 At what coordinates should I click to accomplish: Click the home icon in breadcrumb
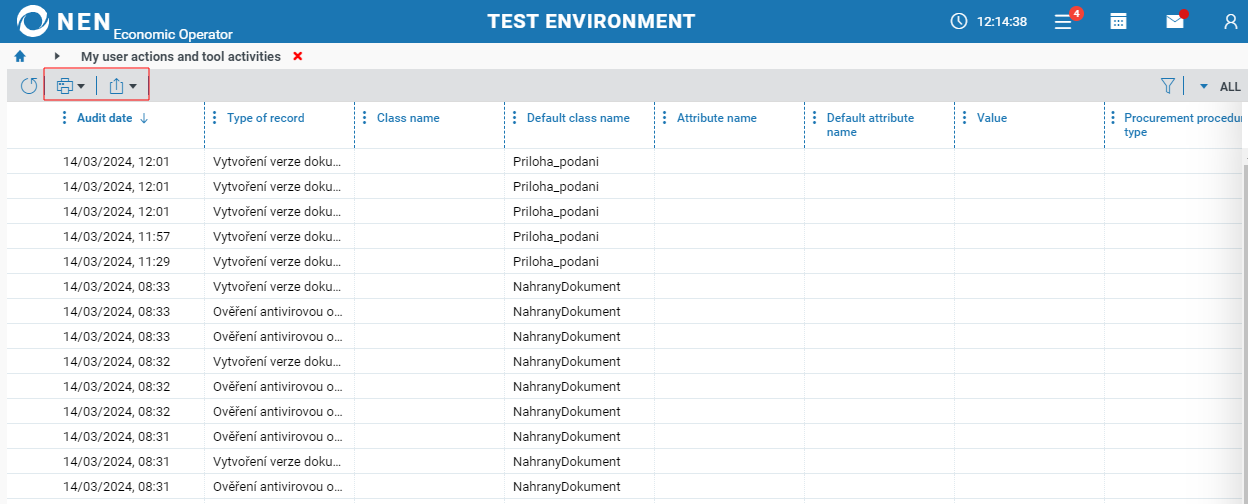coord(19,57)
